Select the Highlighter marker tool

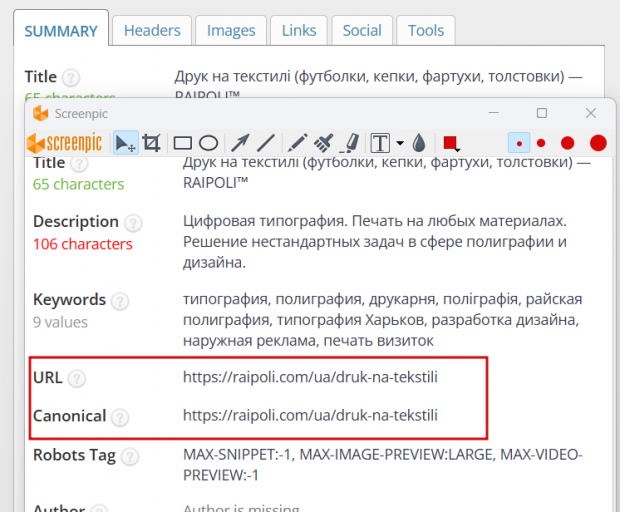click(x=350, y=143)
